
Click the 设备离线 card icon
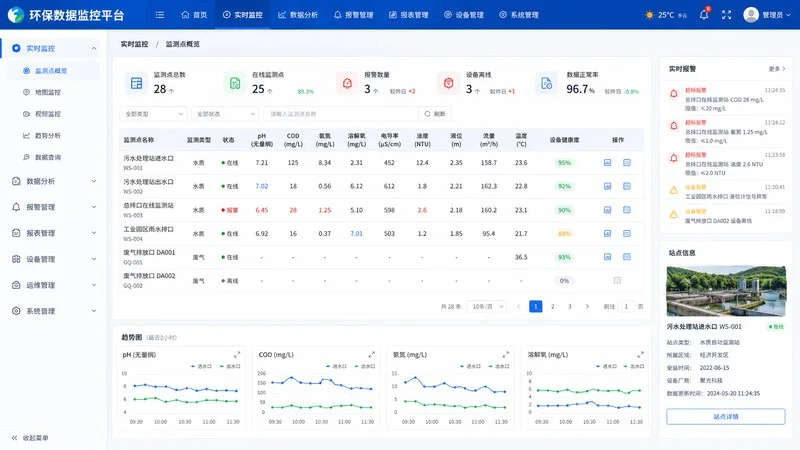coord(448,83)
